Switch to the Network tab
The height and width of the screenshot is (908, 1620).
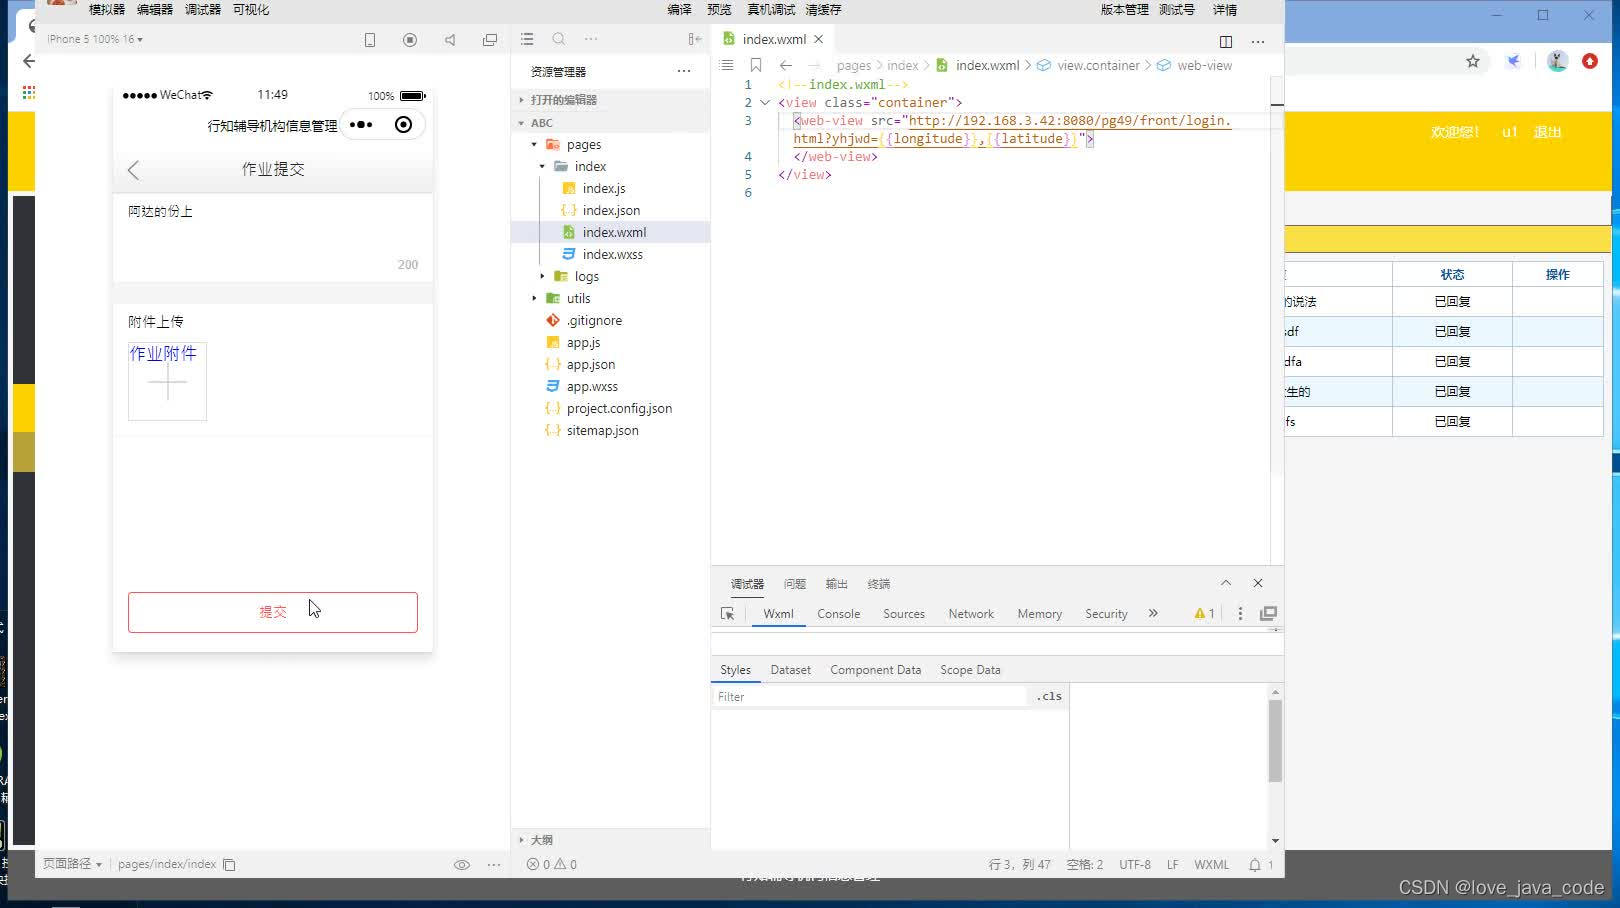971,614
